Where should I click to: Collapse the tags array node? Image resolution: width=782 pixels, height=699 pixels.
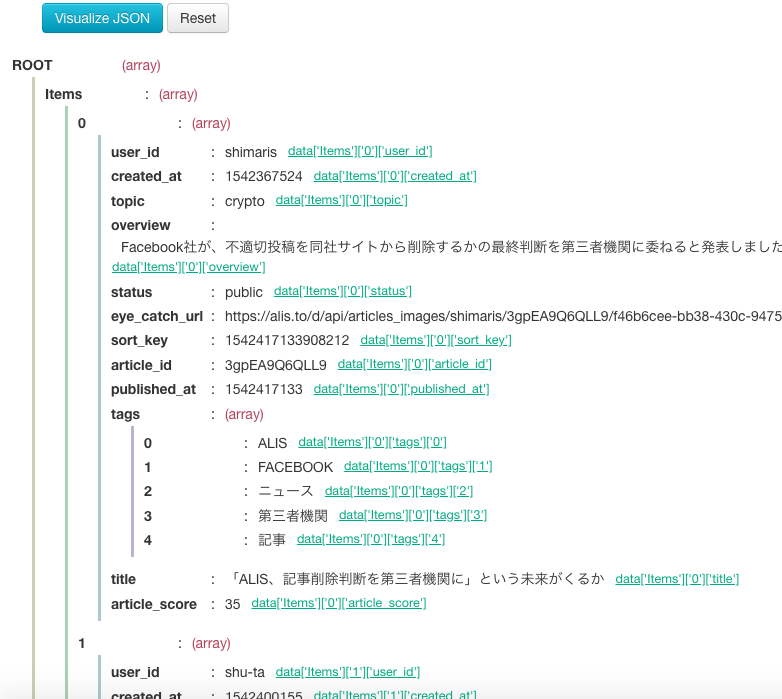(x=125, y=414)
